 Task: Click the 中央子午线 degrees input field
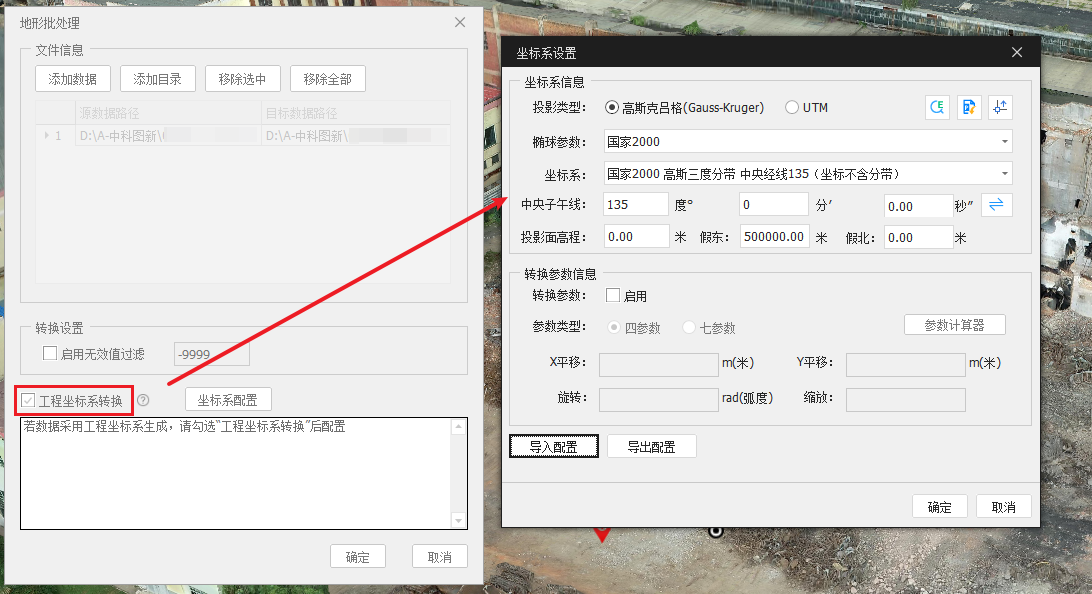[636, 205]
